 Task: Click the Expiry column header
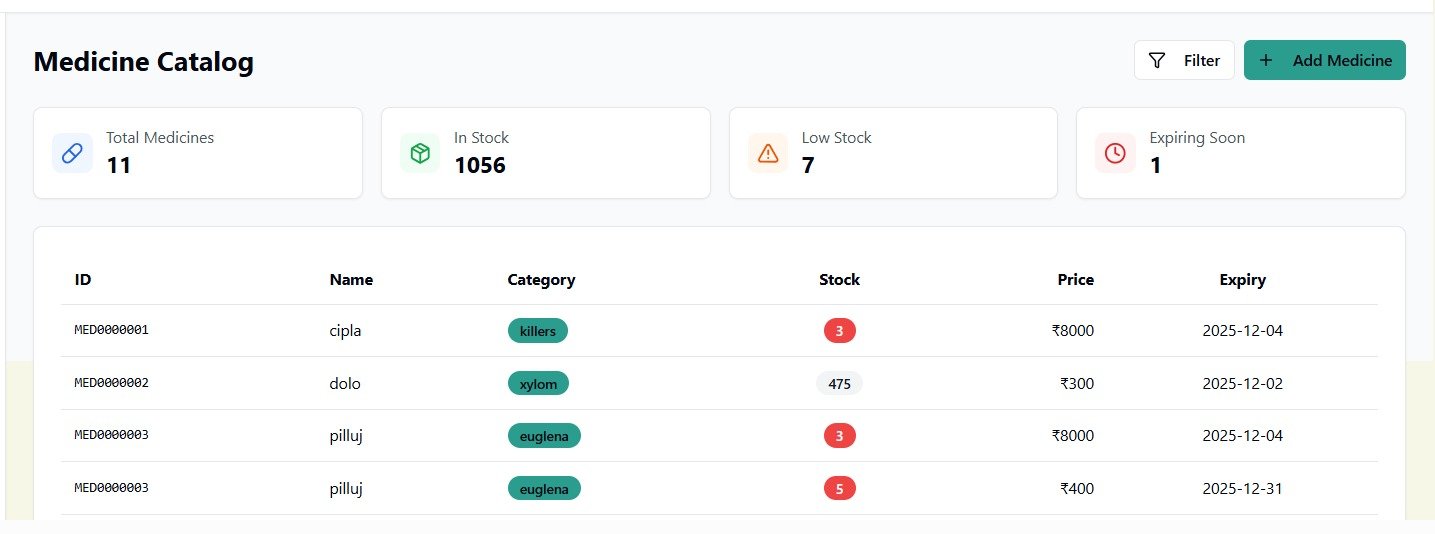click(x=1242, y=280)
